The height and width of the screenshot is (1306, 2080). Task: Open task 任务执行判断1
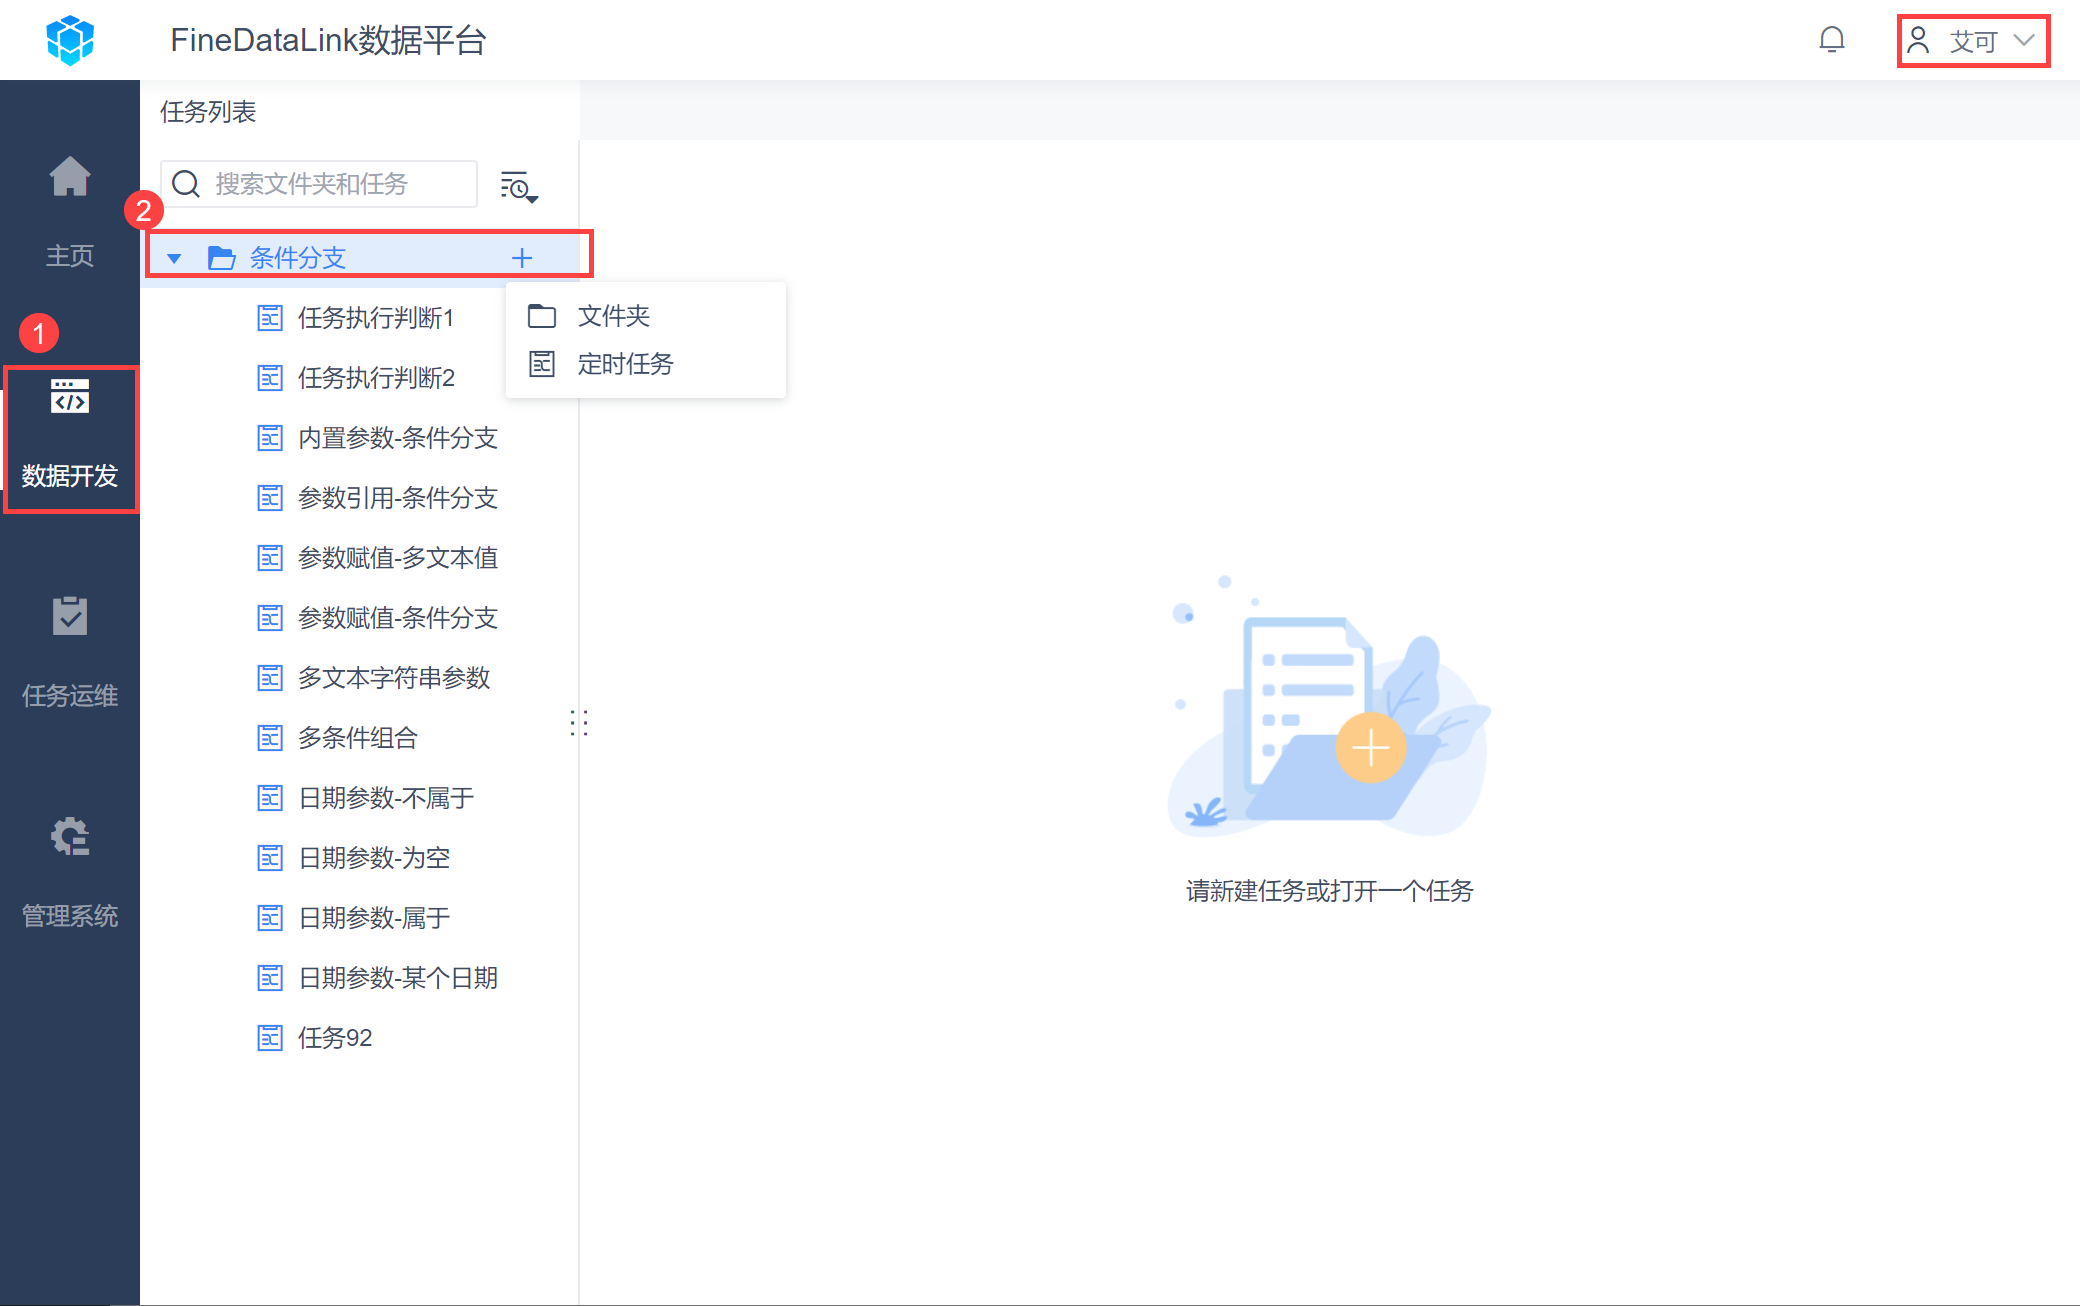click(x=375, y=318)
